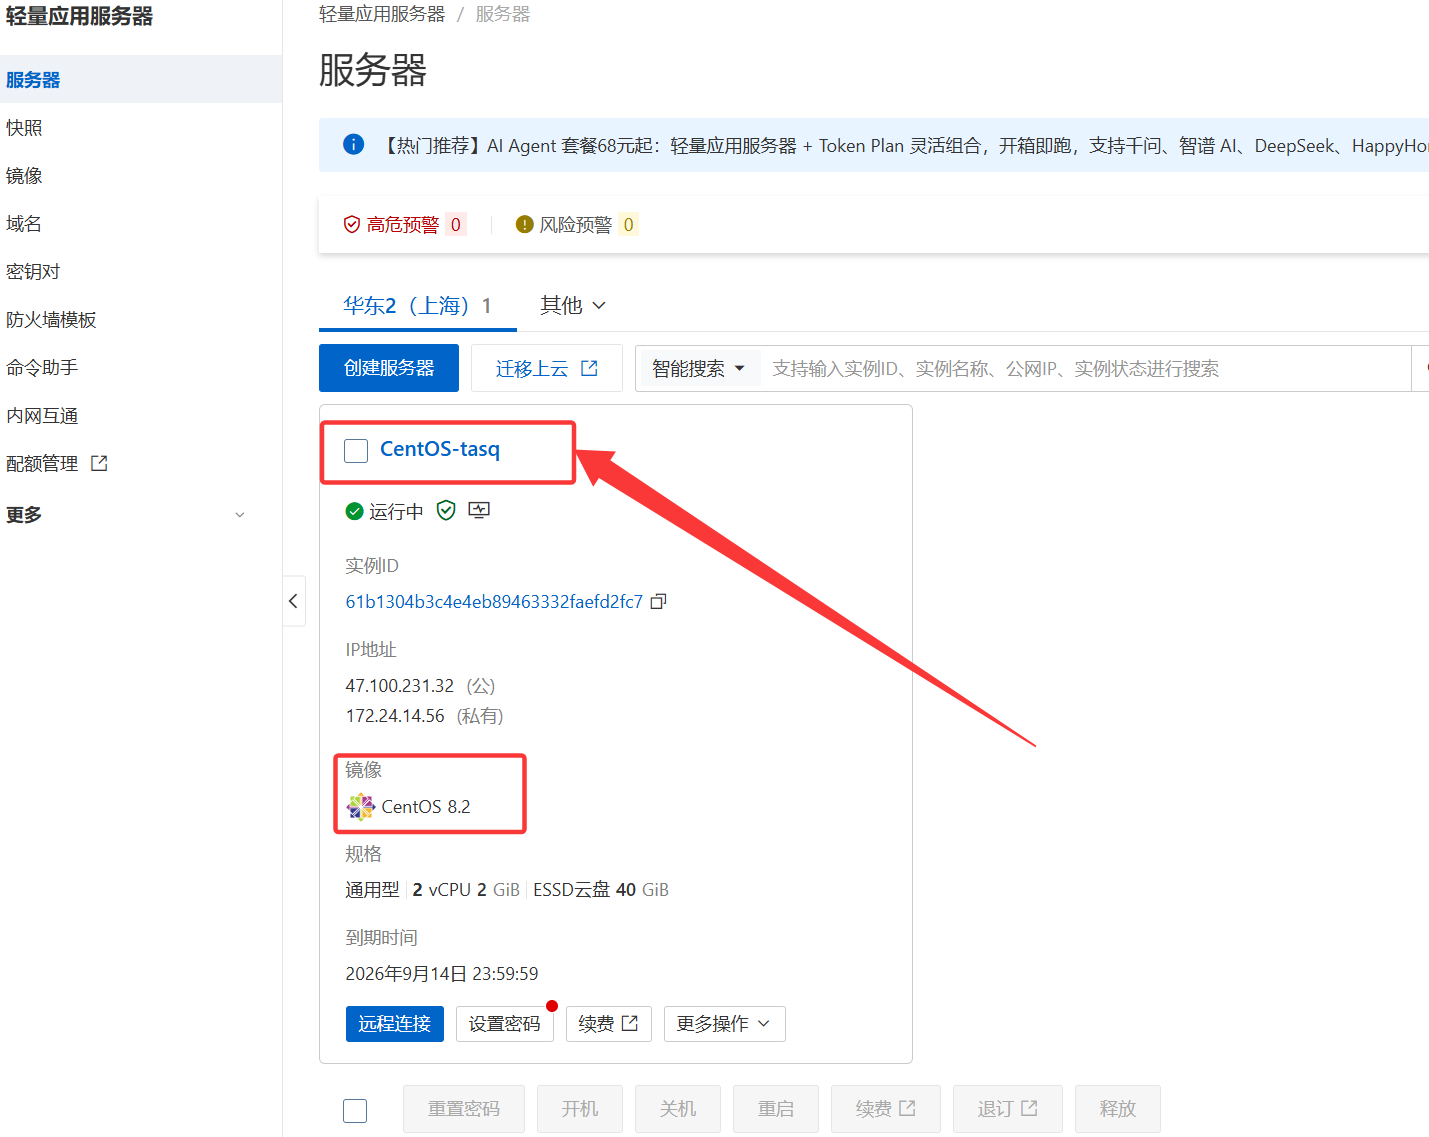Click the search field for instance ID or name

click(1085, 368)
